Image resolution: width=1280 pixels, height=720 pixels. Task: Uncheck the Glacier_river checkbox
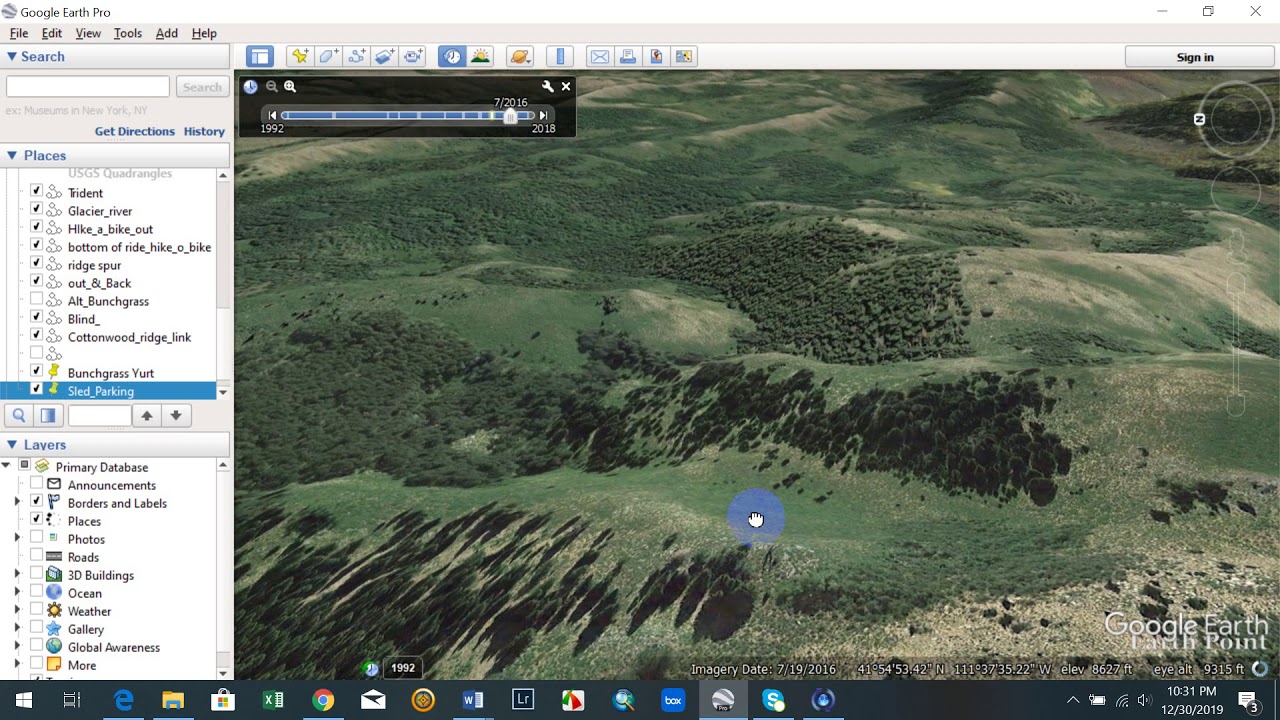pos(37,209)
